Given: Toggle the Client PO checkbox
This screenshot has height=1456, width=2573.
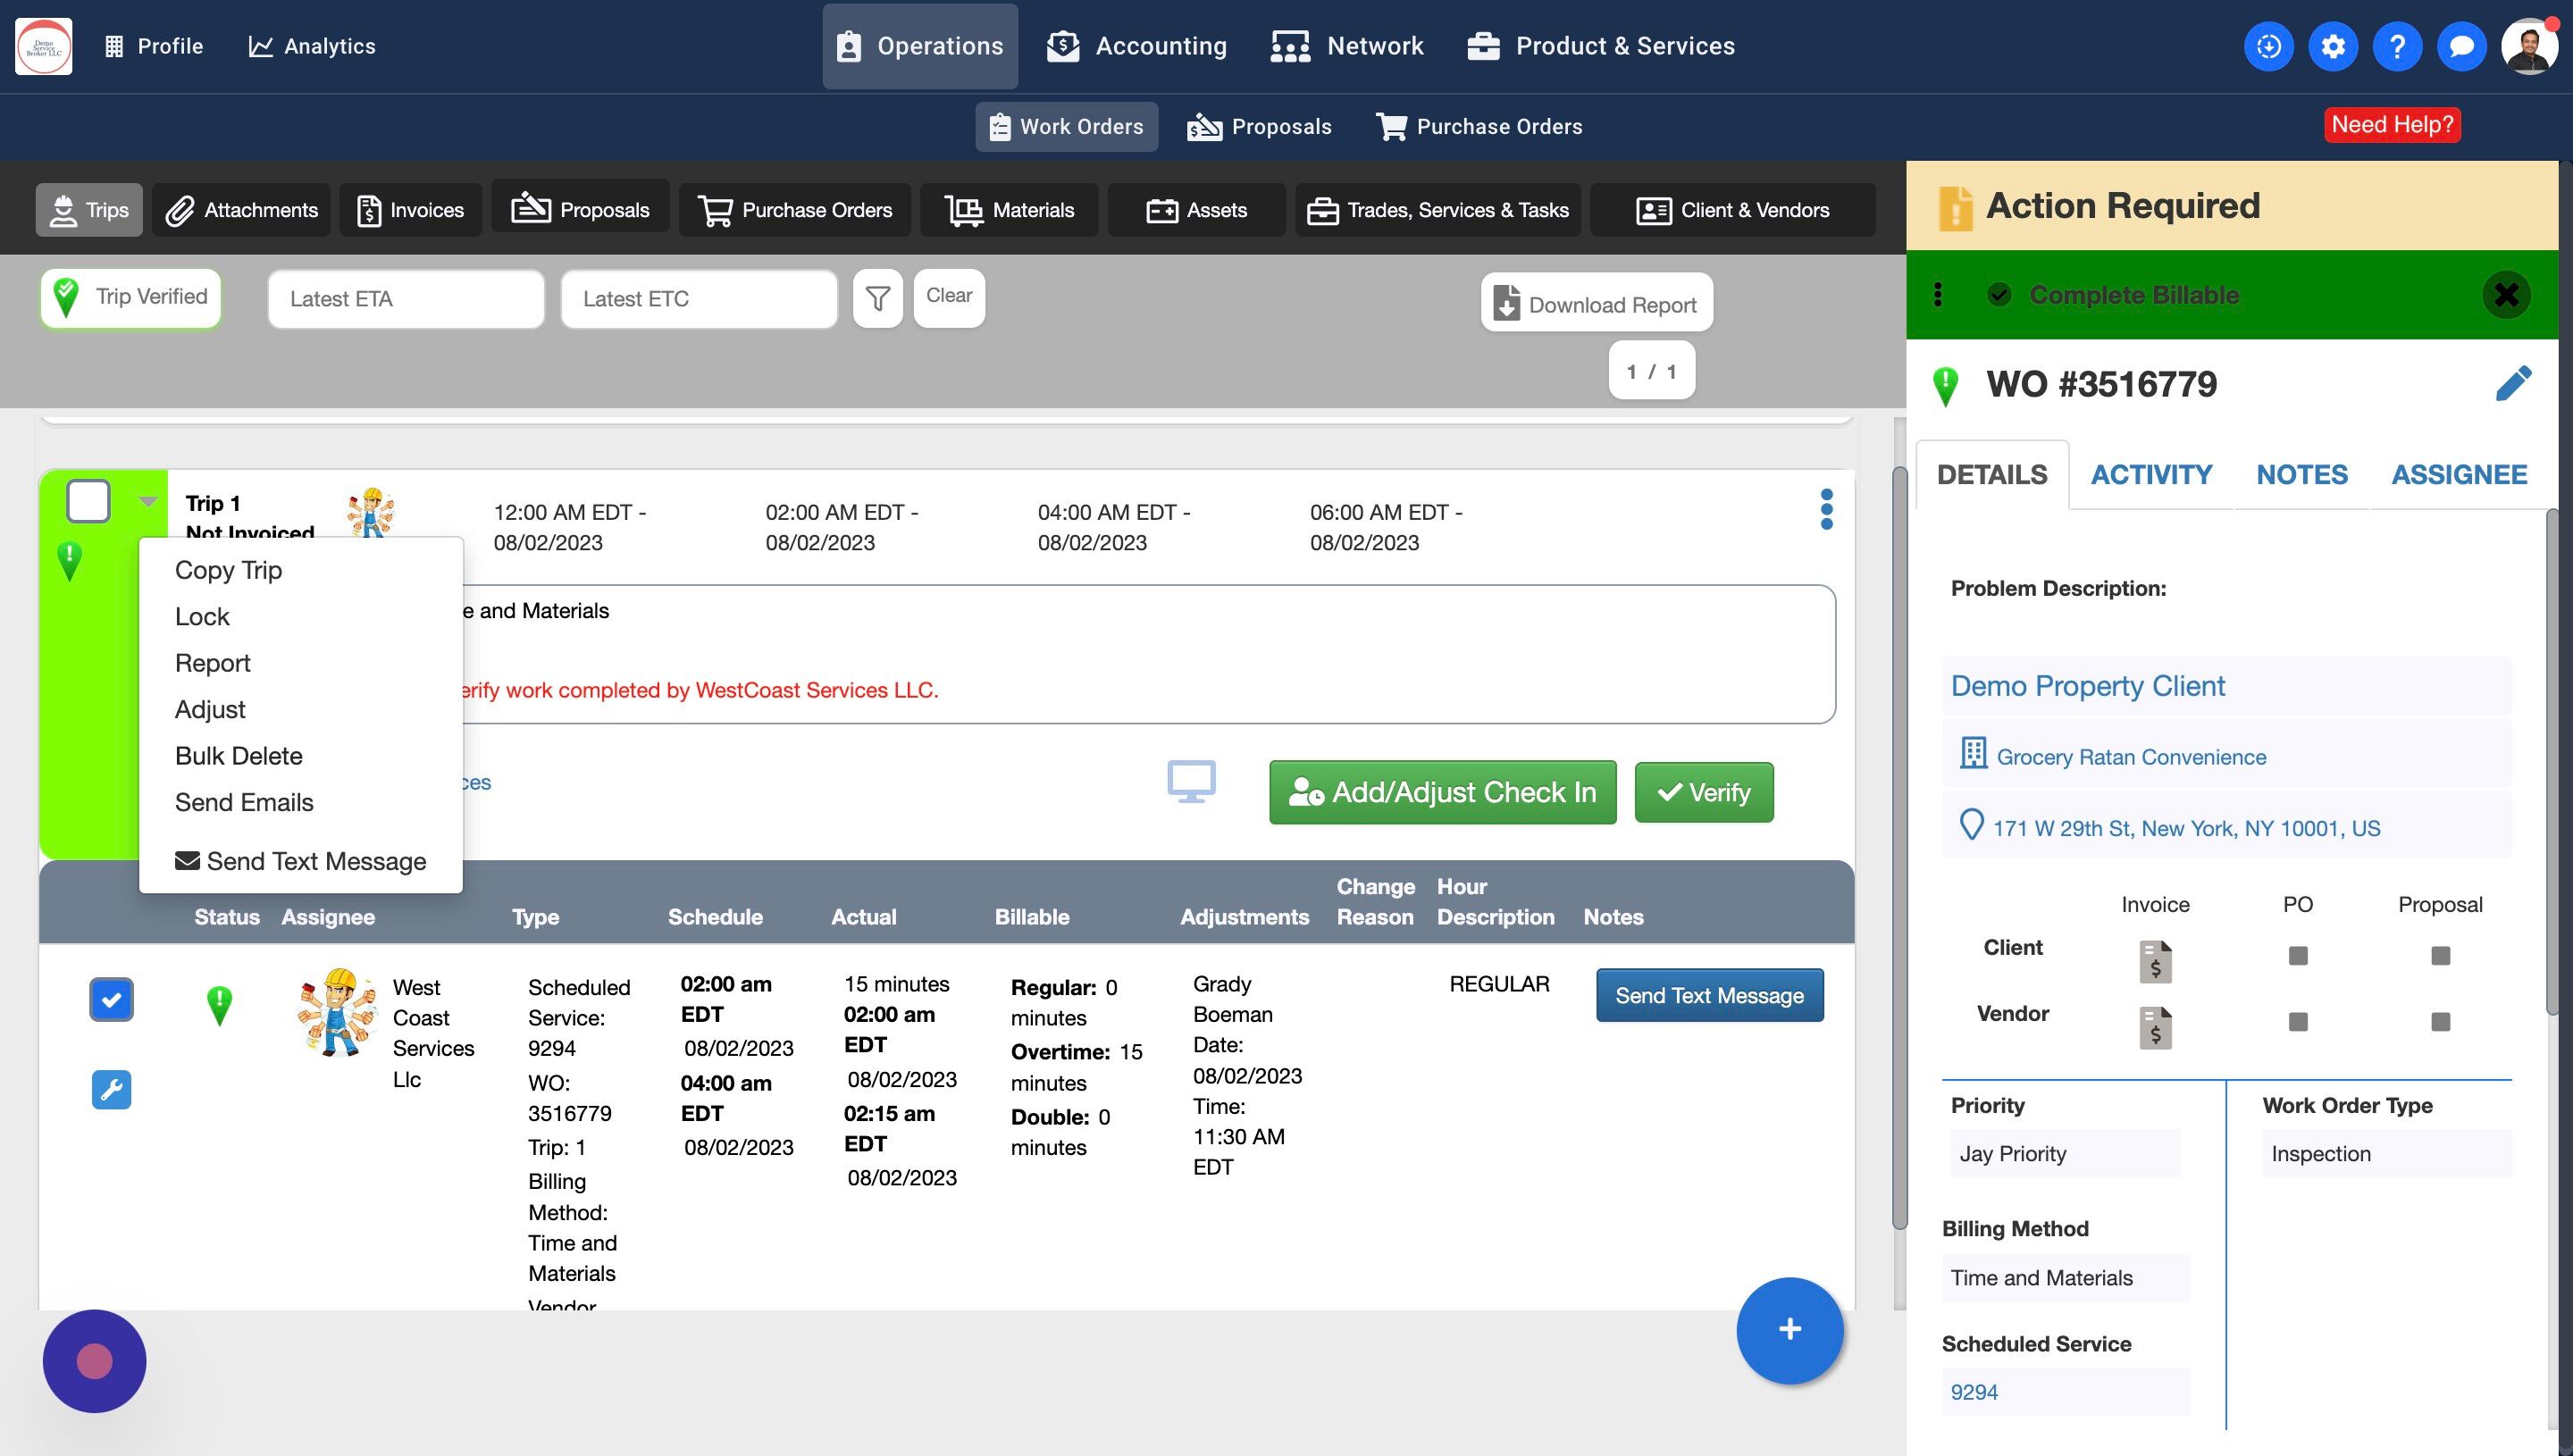Looking at the screenshot, I should pyautogui.click(x=2297, y=955).
